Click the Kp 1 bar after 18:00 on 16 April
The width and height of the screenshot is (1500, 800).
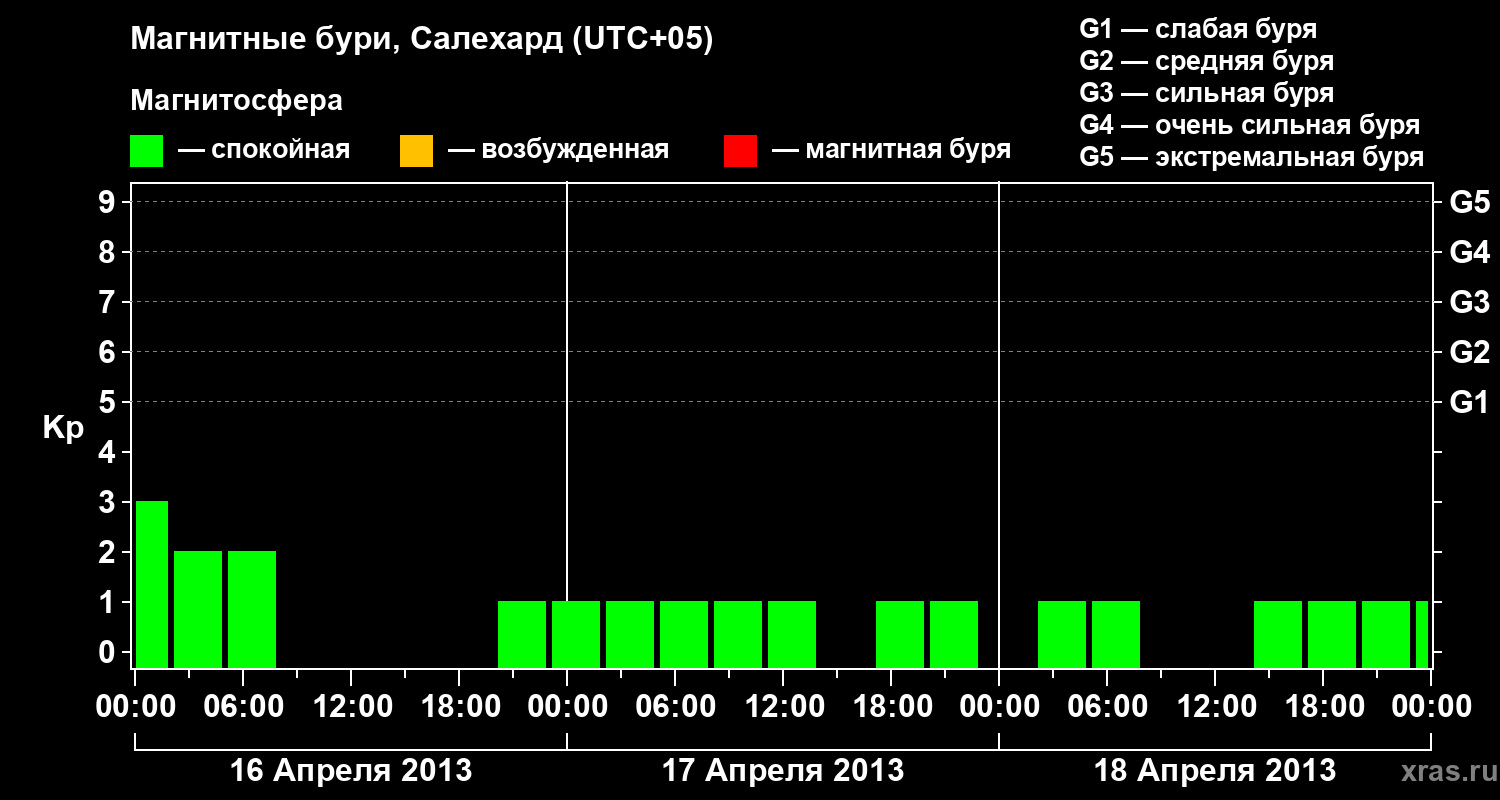pyautogui.click(x=522, y=634)
